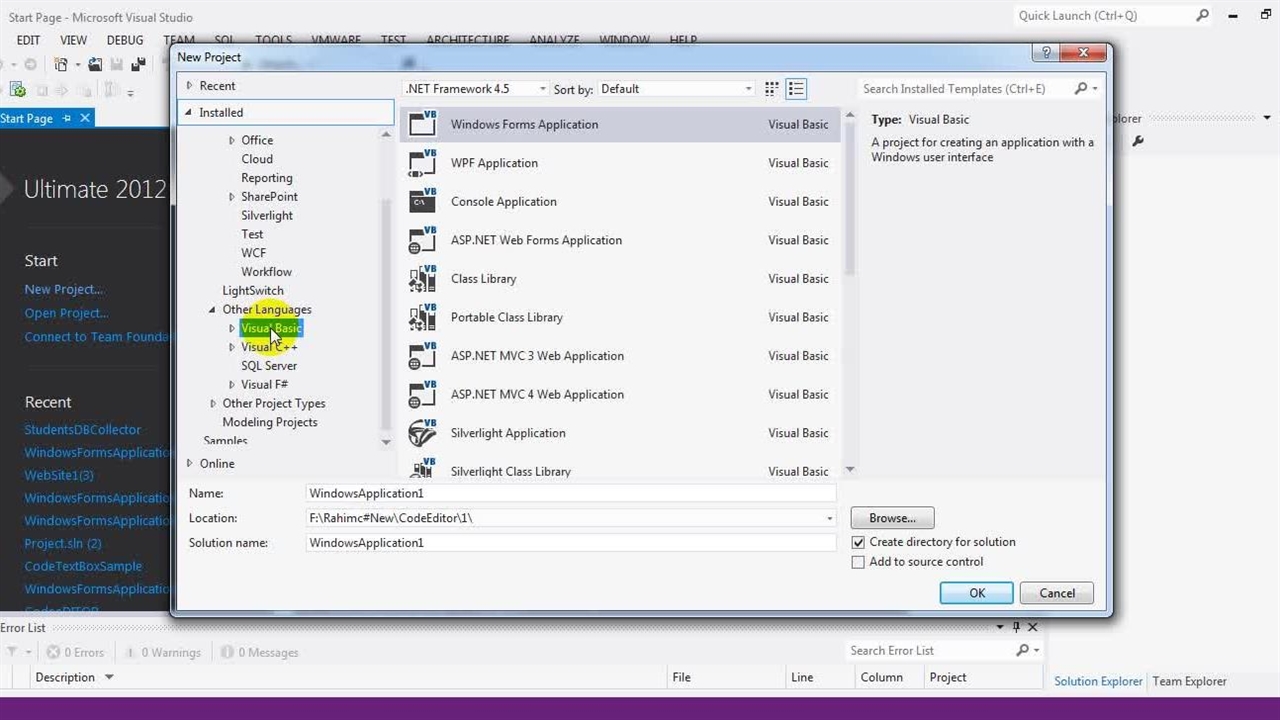Select ASP.NET Web Forms Application icon

click(x=423, y=240)
